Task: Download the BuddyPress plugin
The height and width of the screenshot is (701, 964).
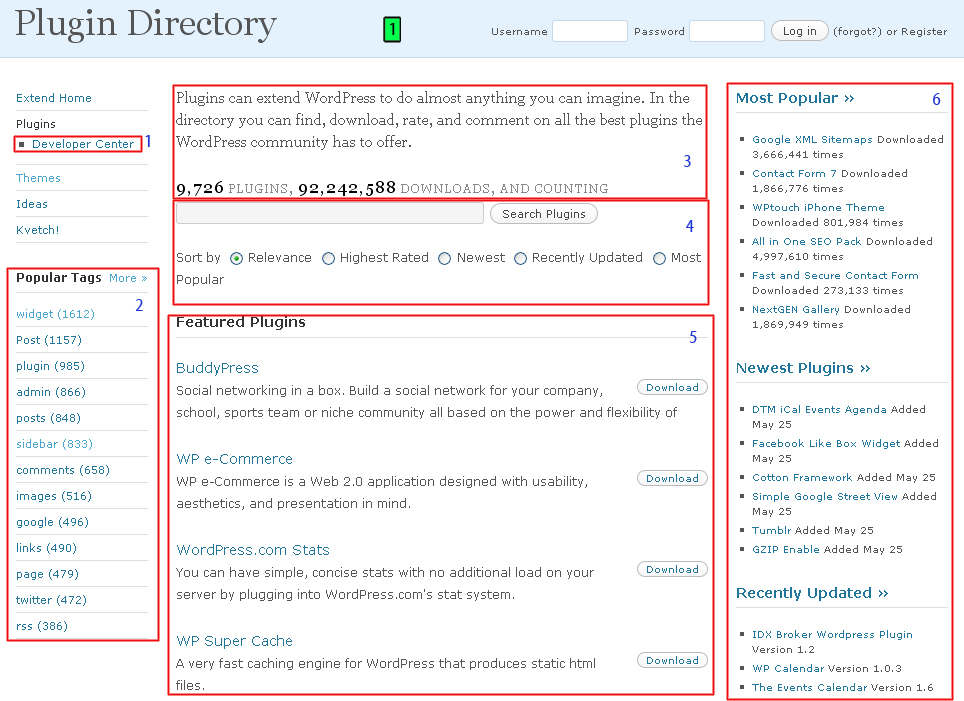Action: point(672,387)
